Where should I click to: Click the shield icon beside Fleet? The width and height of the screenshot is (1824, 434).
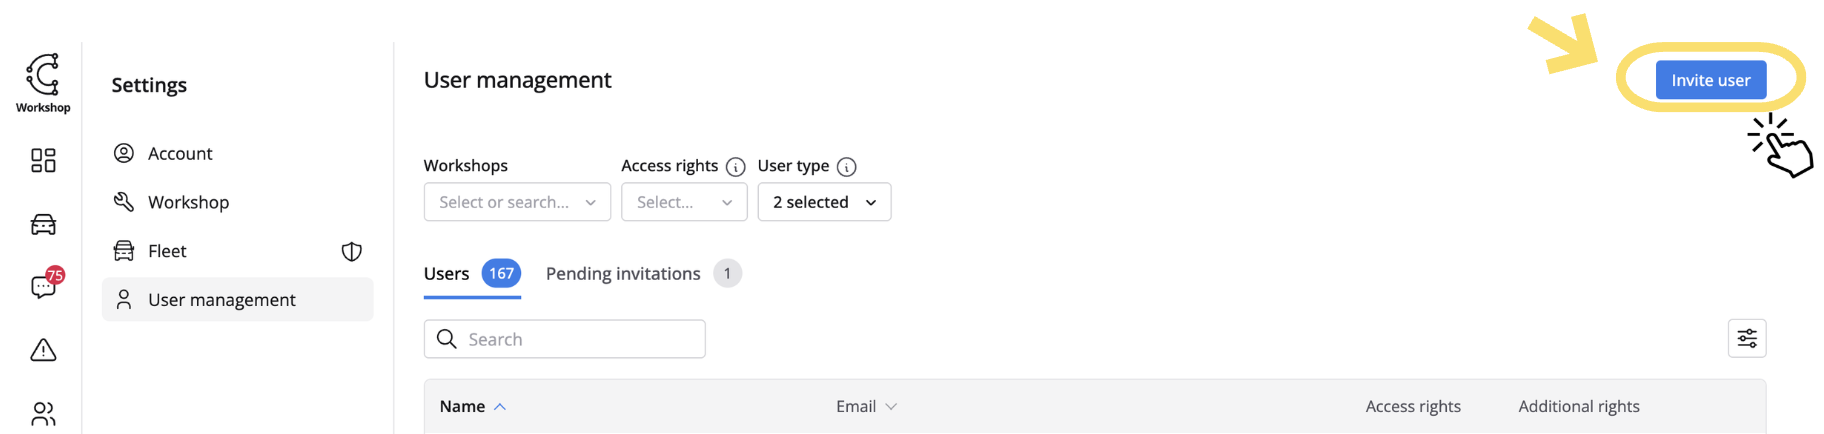pos(351,251)
